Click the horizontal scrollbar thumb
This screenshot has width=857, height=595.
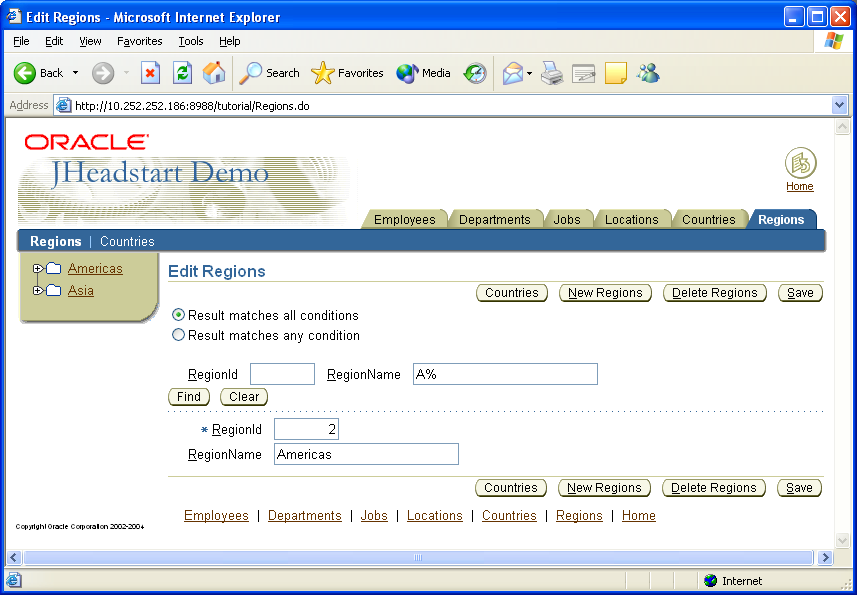[x=418, y=558]
